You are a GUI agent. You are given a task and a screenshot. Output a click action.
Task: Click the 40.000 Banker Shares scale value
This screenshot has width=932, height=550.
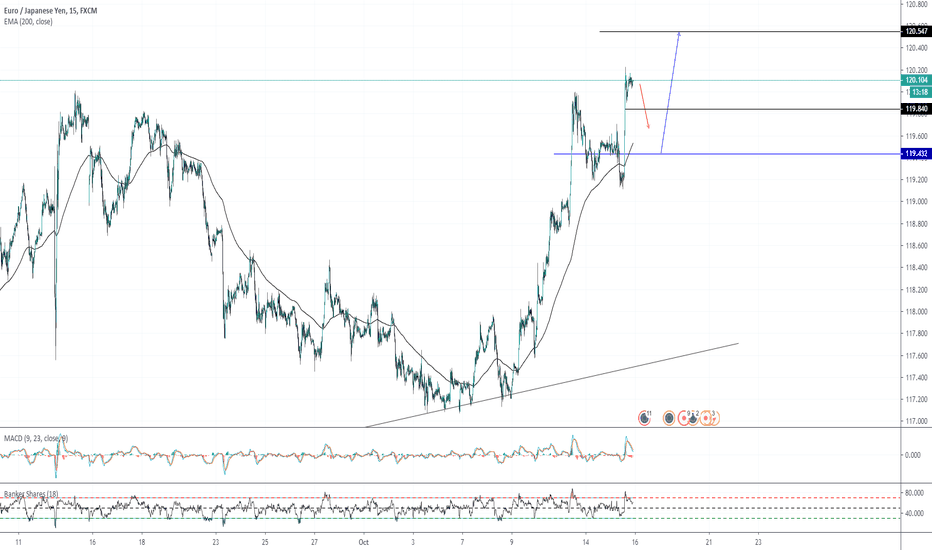pyautogui.click(x=914, y=514)
